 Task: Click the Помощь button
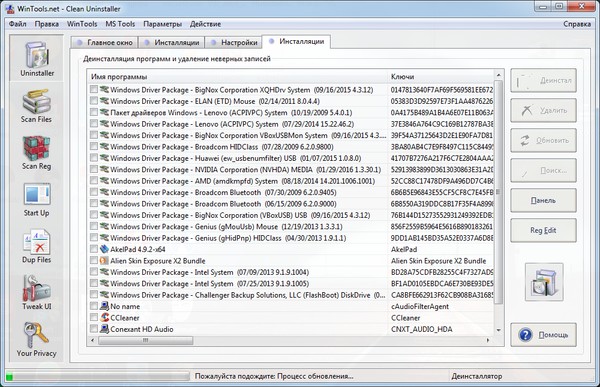[543, 335]
